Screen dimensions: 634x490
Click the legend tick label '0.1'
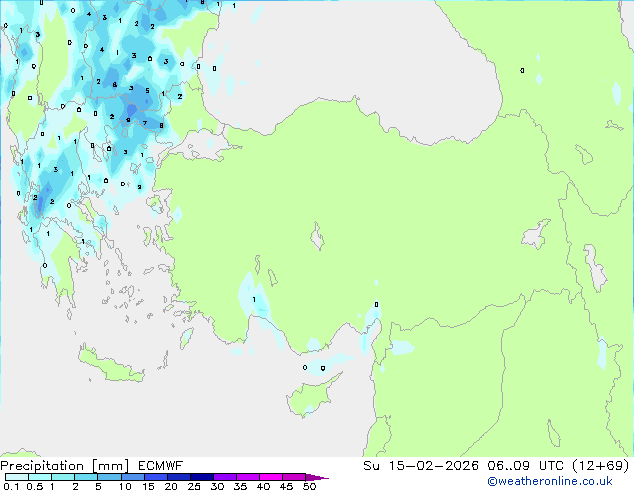tap(11, 486)
